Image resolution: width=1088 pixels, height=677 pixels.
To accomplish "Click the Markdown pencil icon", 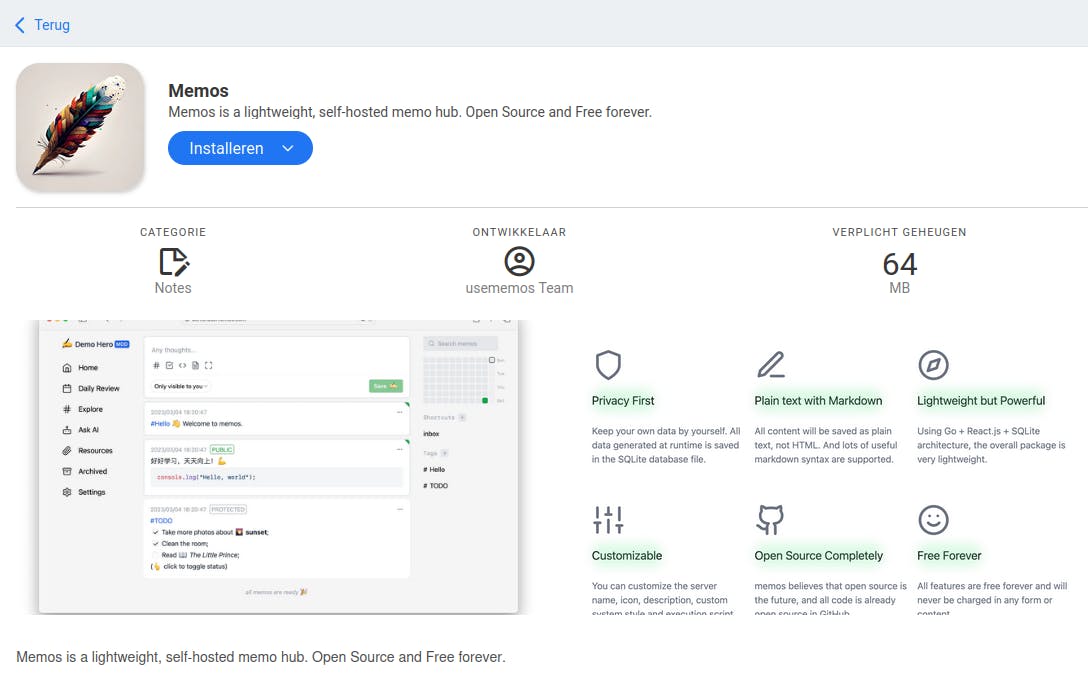I will (x=770, y=365).
